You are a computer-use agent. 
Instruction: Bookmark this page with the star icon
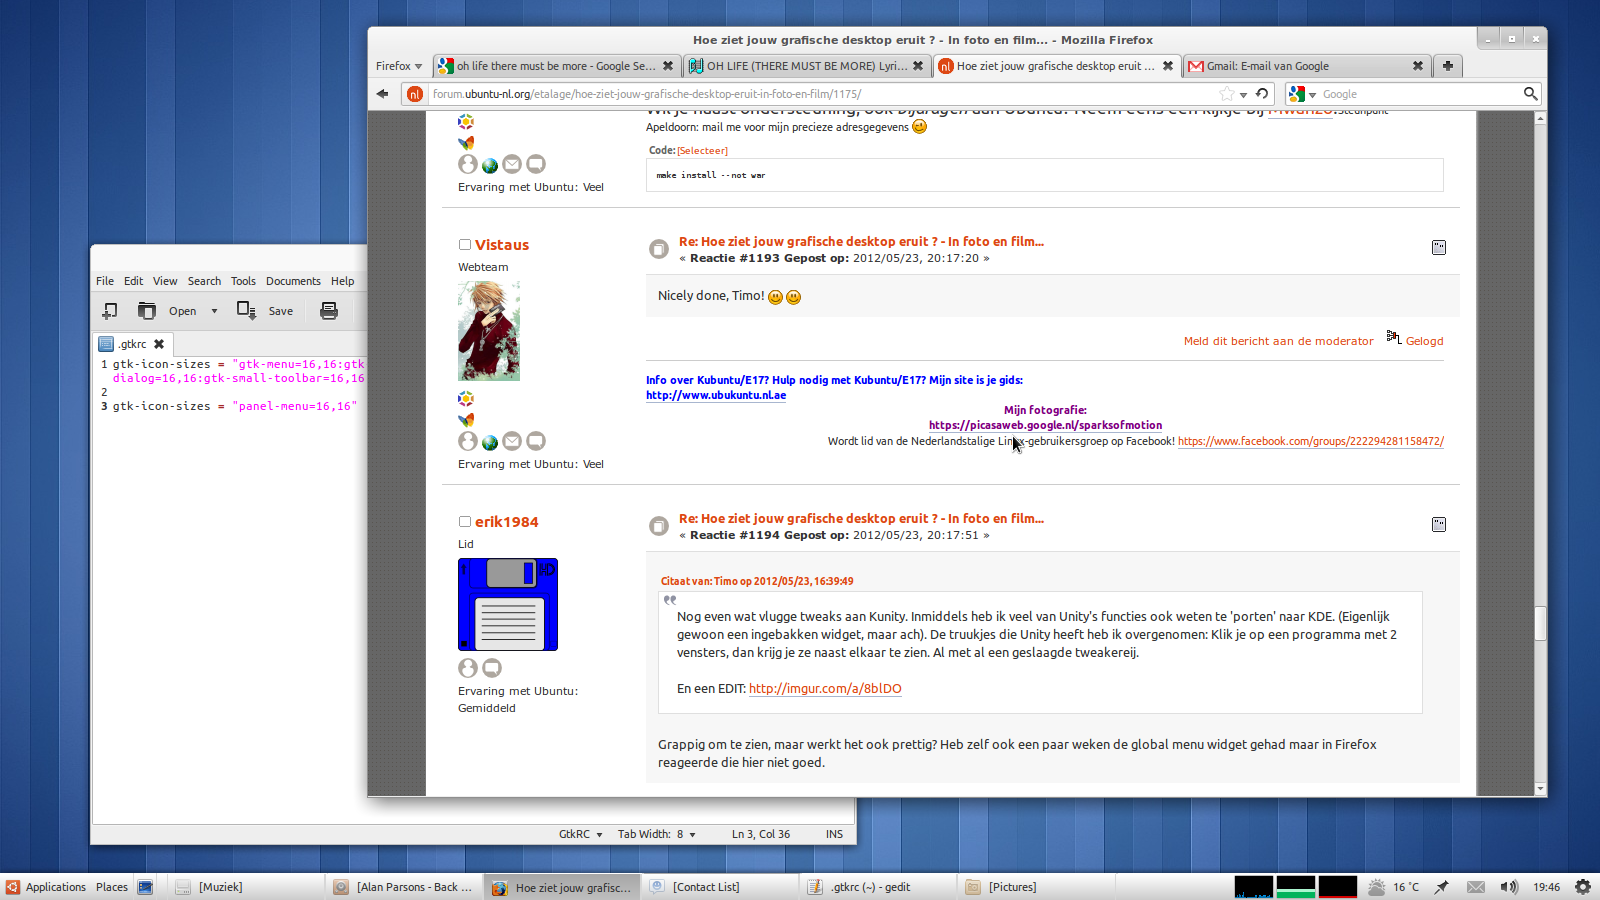click(1227, 94)
